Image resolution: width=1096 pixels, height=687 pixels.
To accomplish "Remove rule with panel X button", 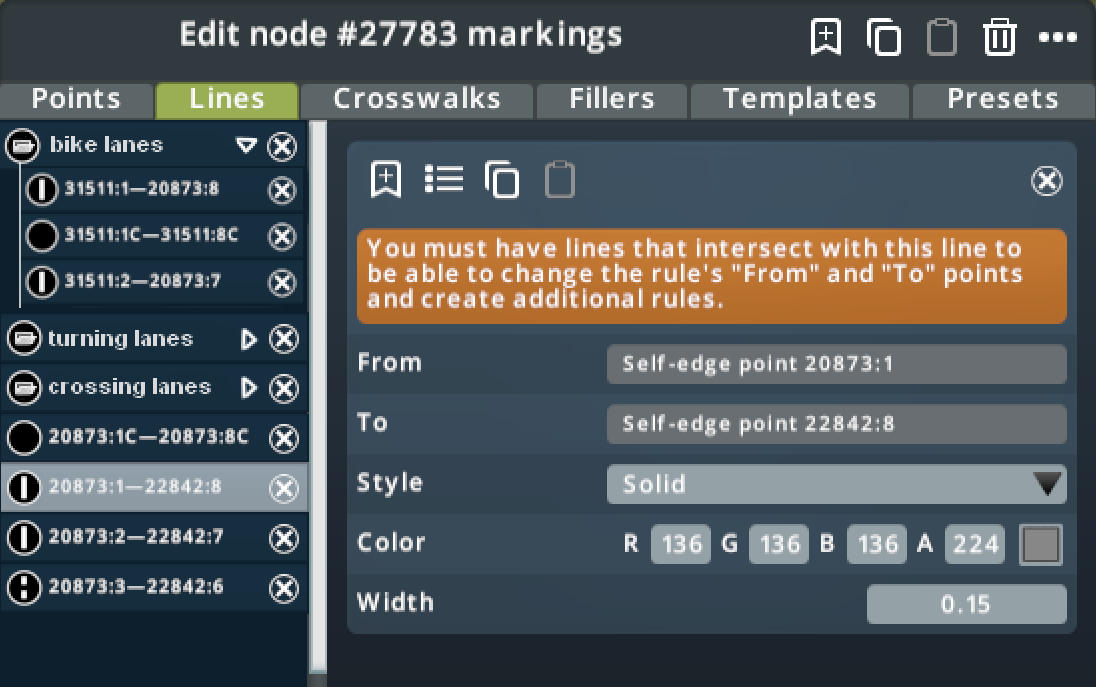I will (1046, 181).
